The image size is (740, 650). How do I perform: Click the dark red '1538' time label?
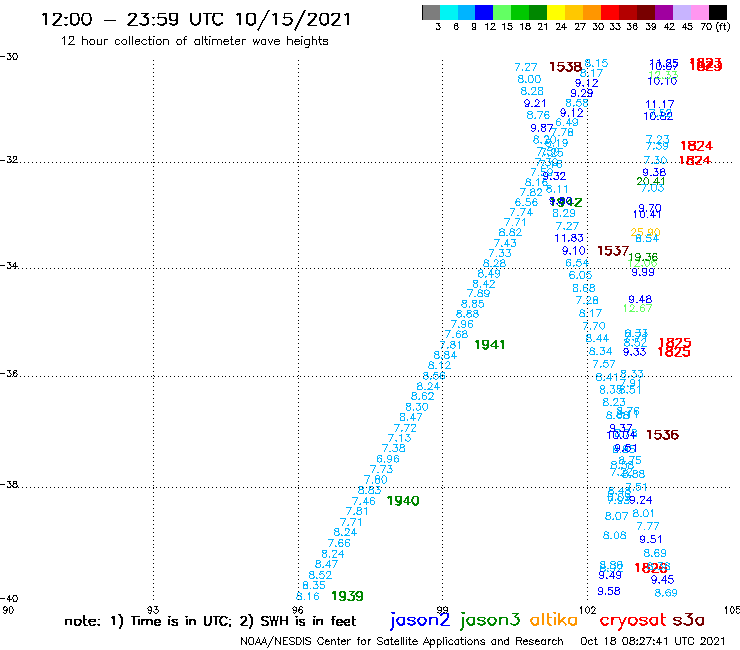[565, 67]
